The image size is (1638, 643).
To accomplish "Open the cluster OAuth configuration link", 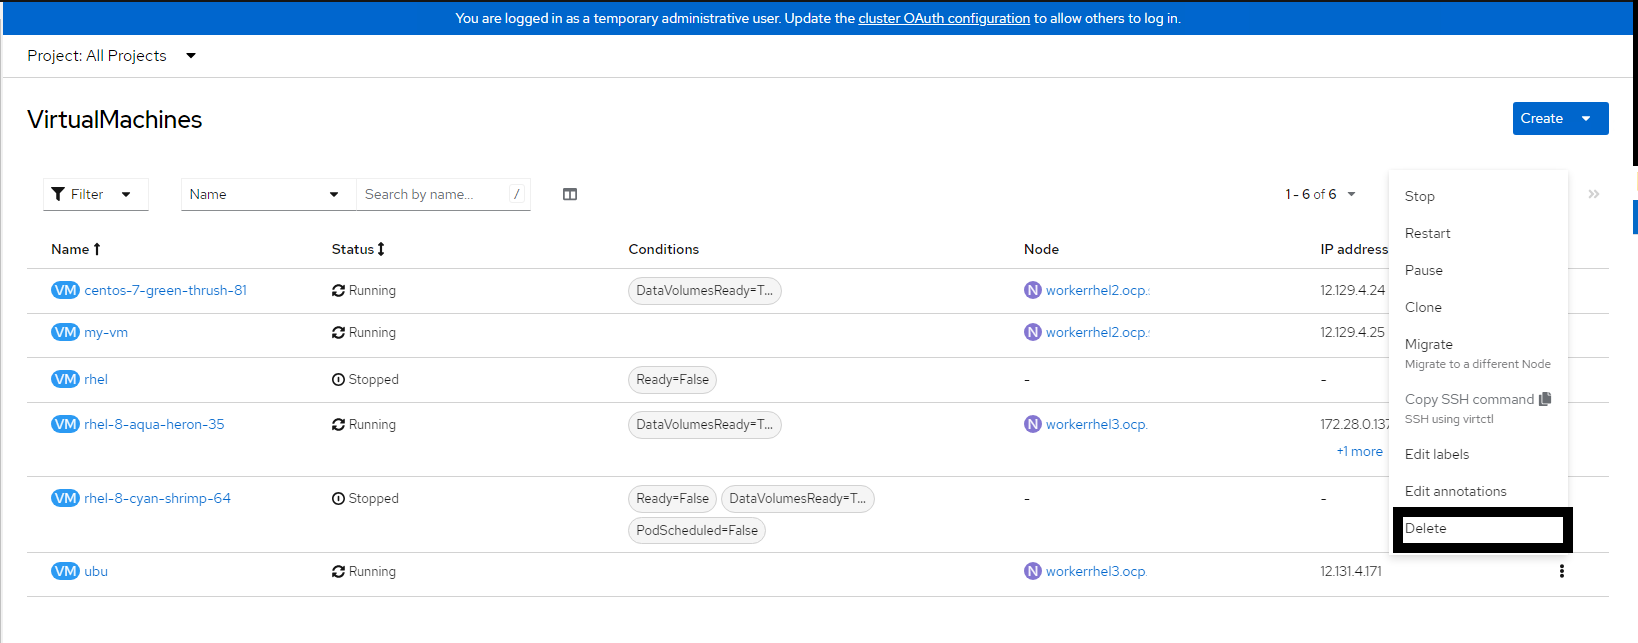I will pos(943,18).
